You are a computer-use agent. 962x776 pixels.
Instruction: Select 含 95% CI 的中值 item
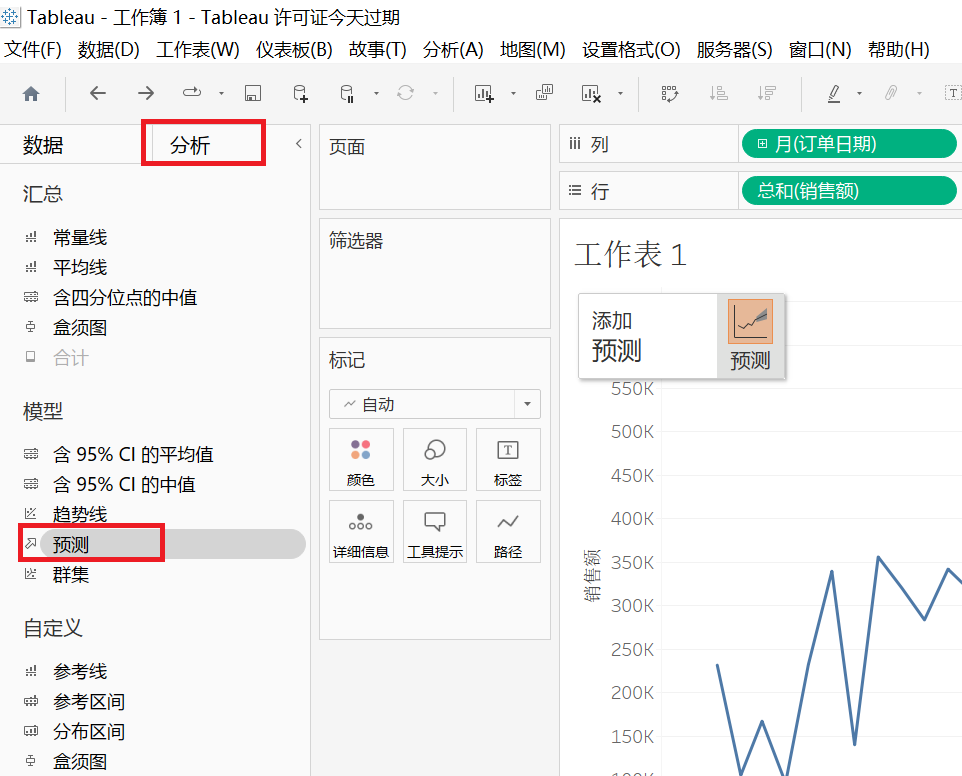124,485
